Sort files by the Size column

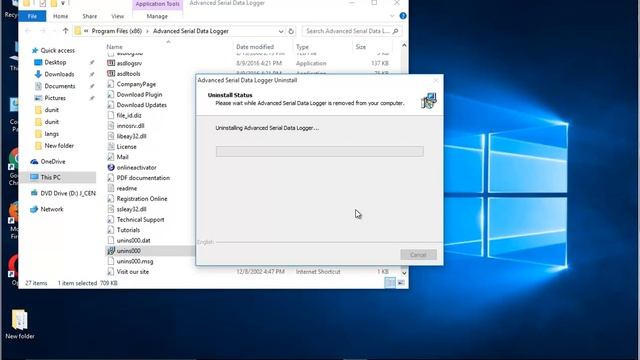[x=361, y=47]
